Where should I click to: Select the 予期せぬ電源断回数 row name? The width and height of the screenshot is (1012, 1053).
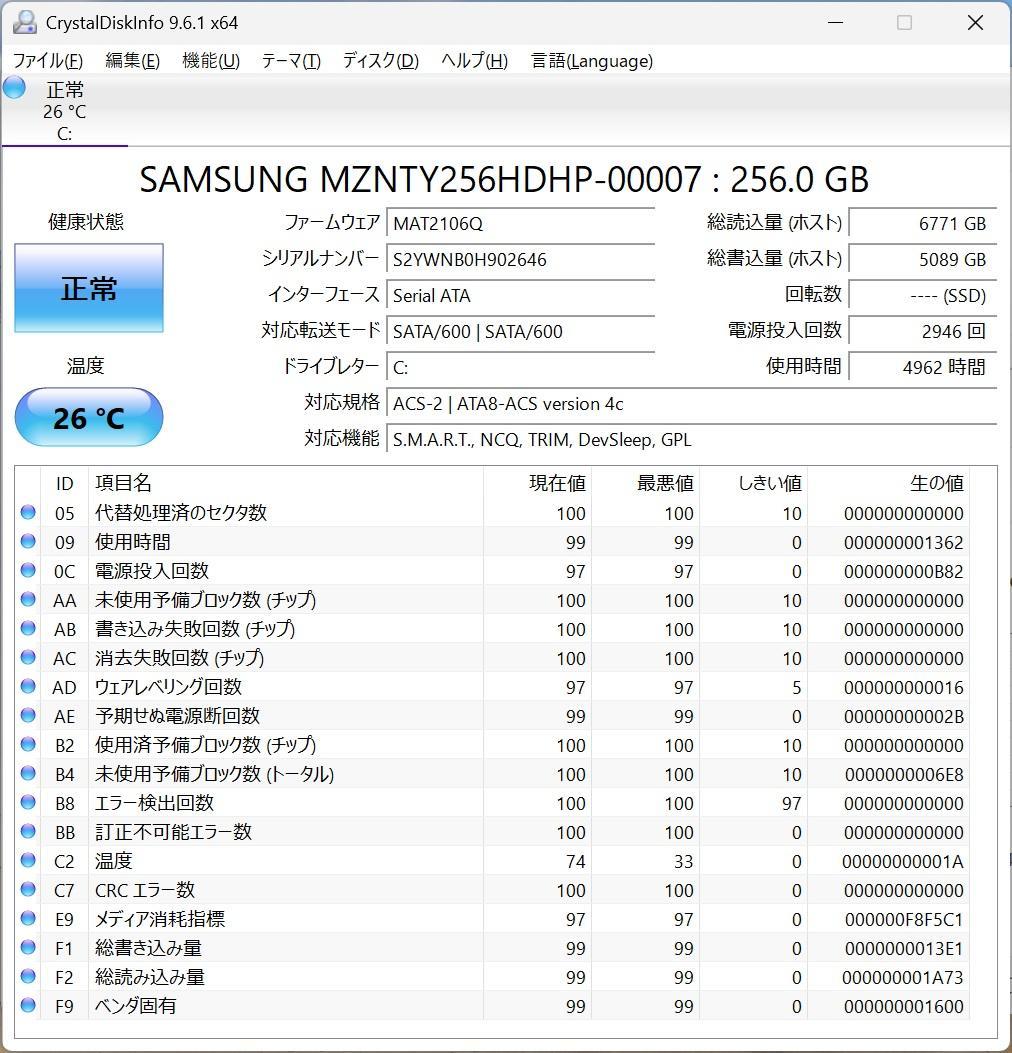[x=177, y=716]
